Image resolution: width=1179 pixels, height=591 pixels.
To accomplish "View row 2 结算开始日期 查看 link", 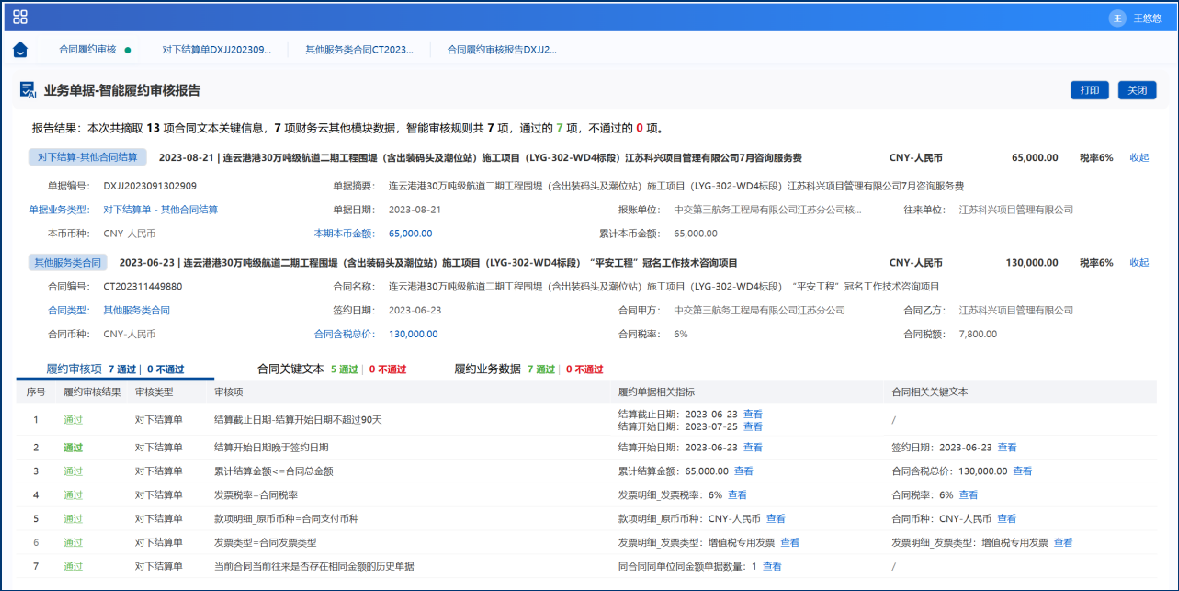I will (753, 447).
